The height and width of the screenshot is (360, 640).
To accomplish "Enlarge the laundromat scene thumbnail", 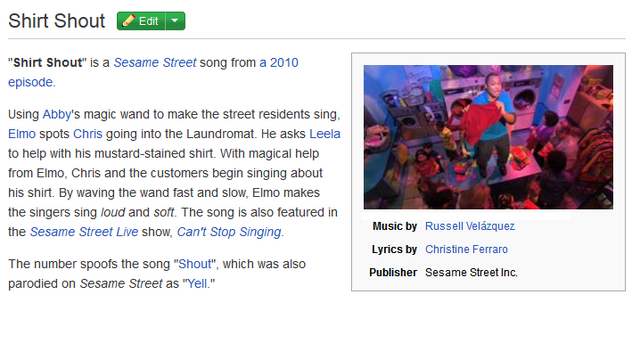I will [x=488, y=137].
